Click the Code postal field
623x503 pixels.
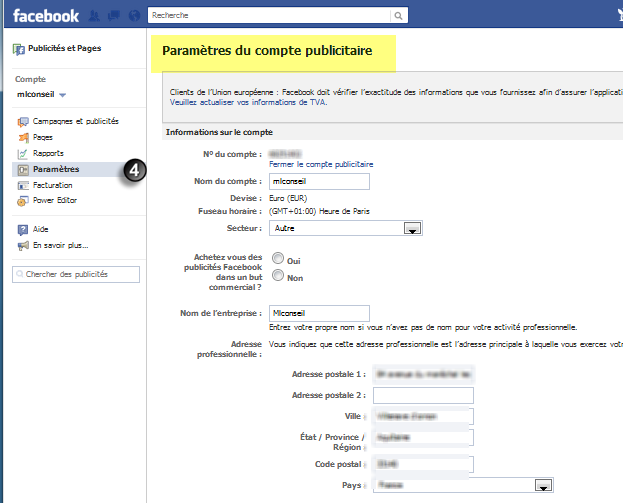423,464
